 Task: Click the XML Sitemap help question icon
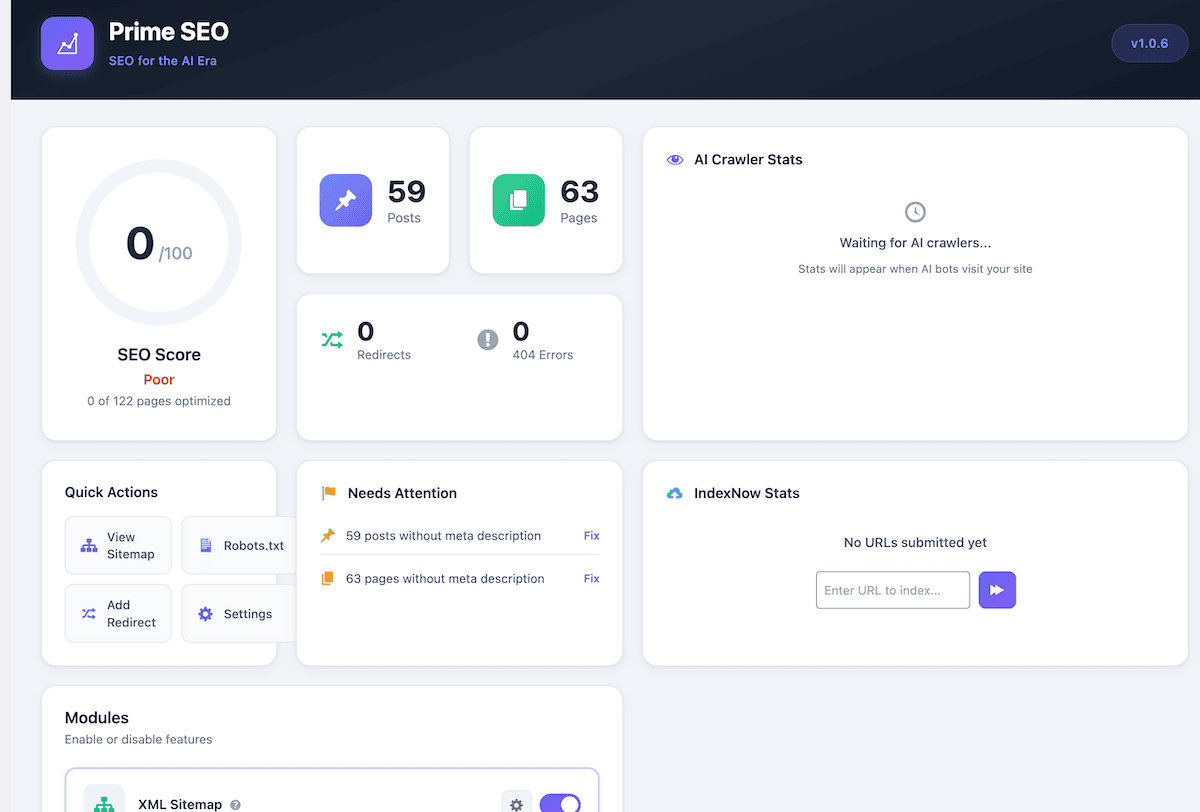(236, 804)
